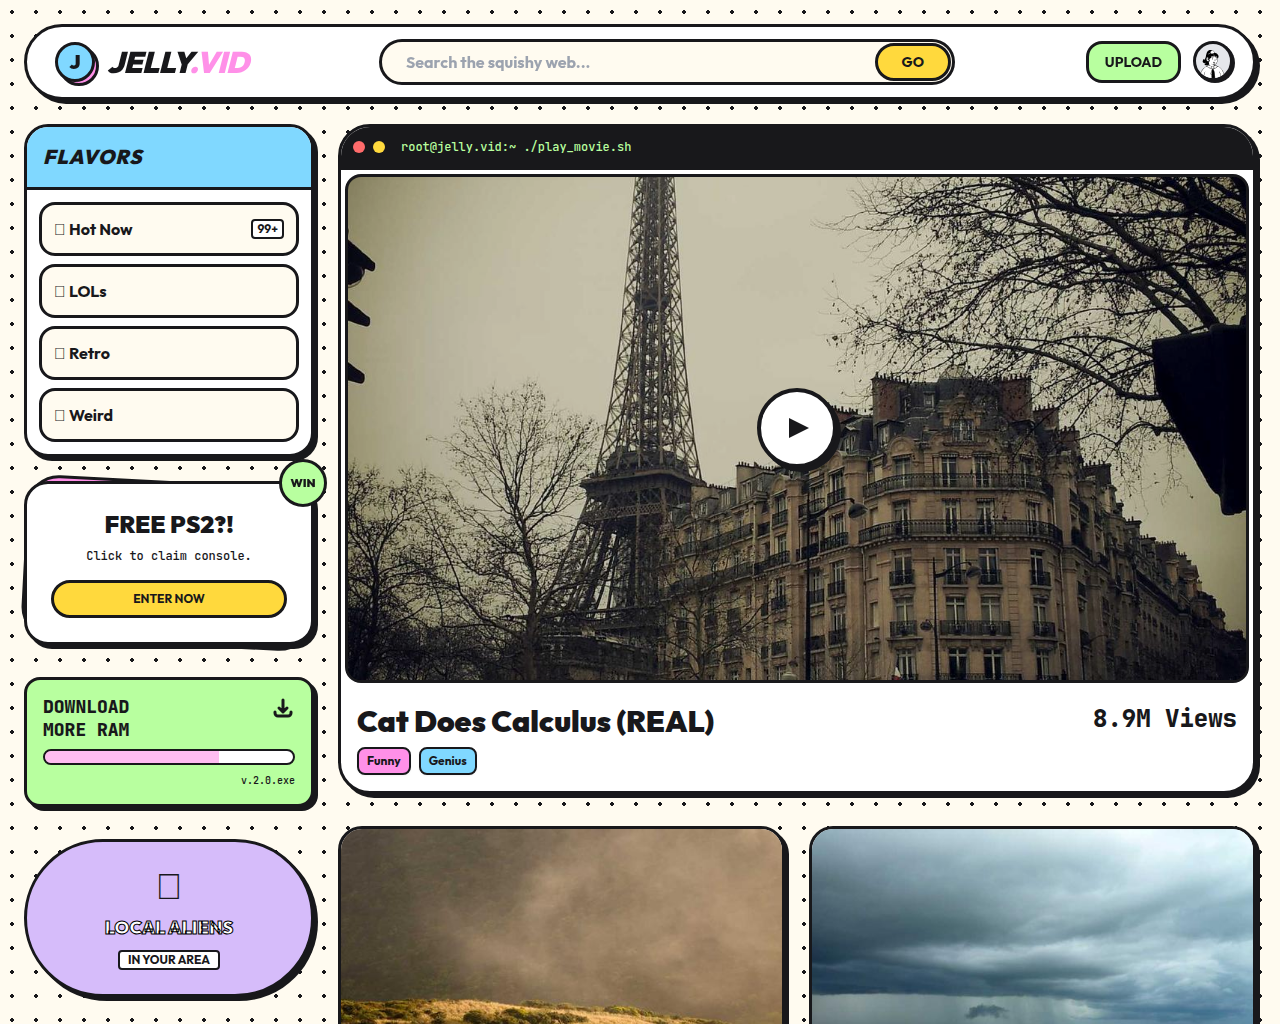Click the Local Aliens placeholder icon
The width and height of the screenshot is (1280, 1024).
pyautogui.click(x=169, y=886)
